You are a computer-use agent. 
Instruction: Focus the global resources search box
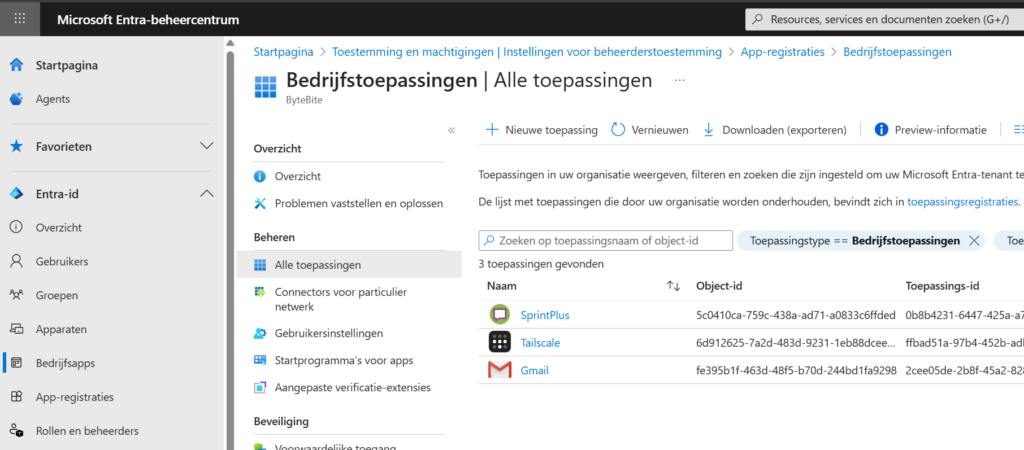point(885,19)
